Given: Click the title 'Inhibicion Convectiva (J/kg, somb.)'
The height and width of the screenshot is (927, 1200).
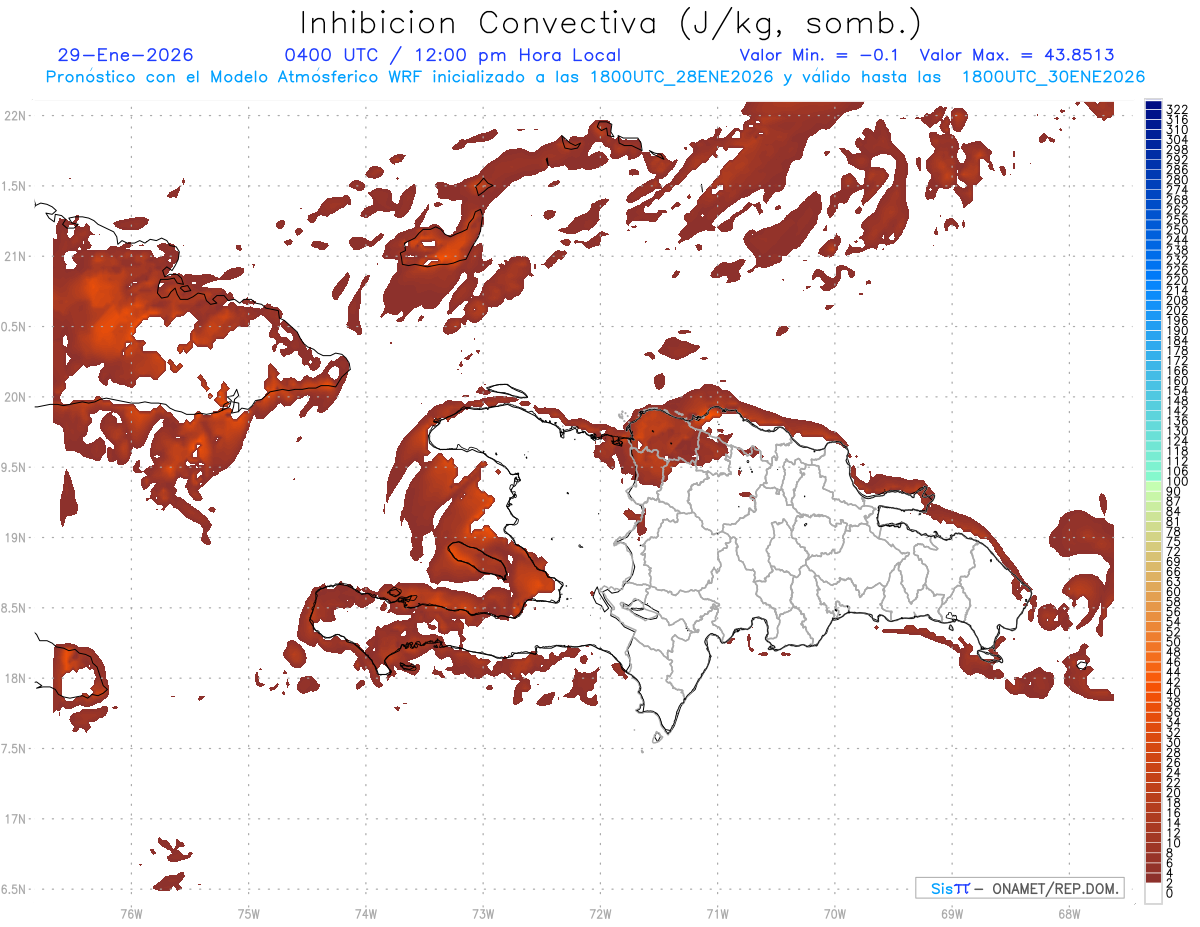Looking at the screenshot, I should coord(610,24).
